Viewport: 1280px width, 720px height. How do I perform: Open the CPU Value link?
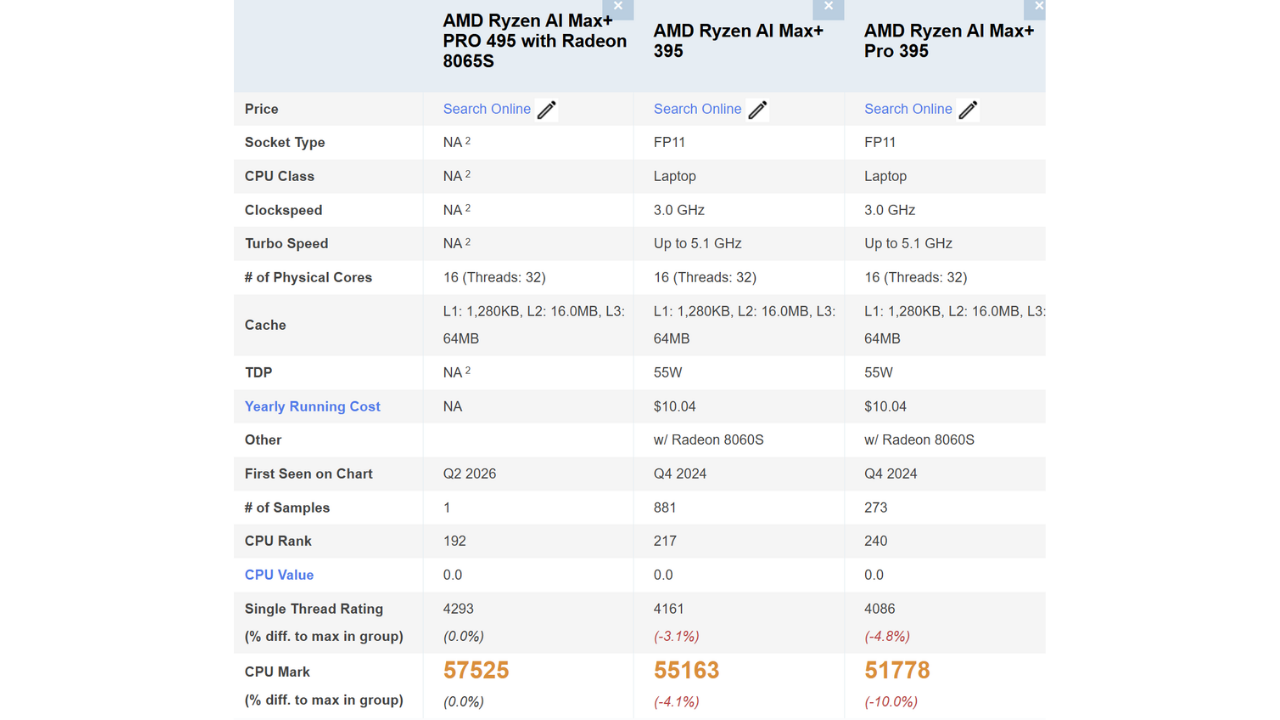[279, 575]
